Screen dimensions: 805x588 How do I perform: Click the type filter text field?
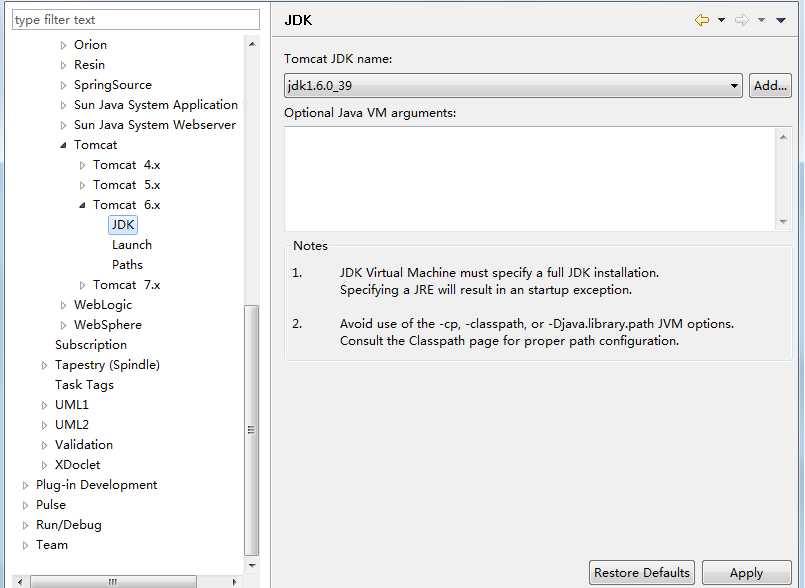coord(136,20)
